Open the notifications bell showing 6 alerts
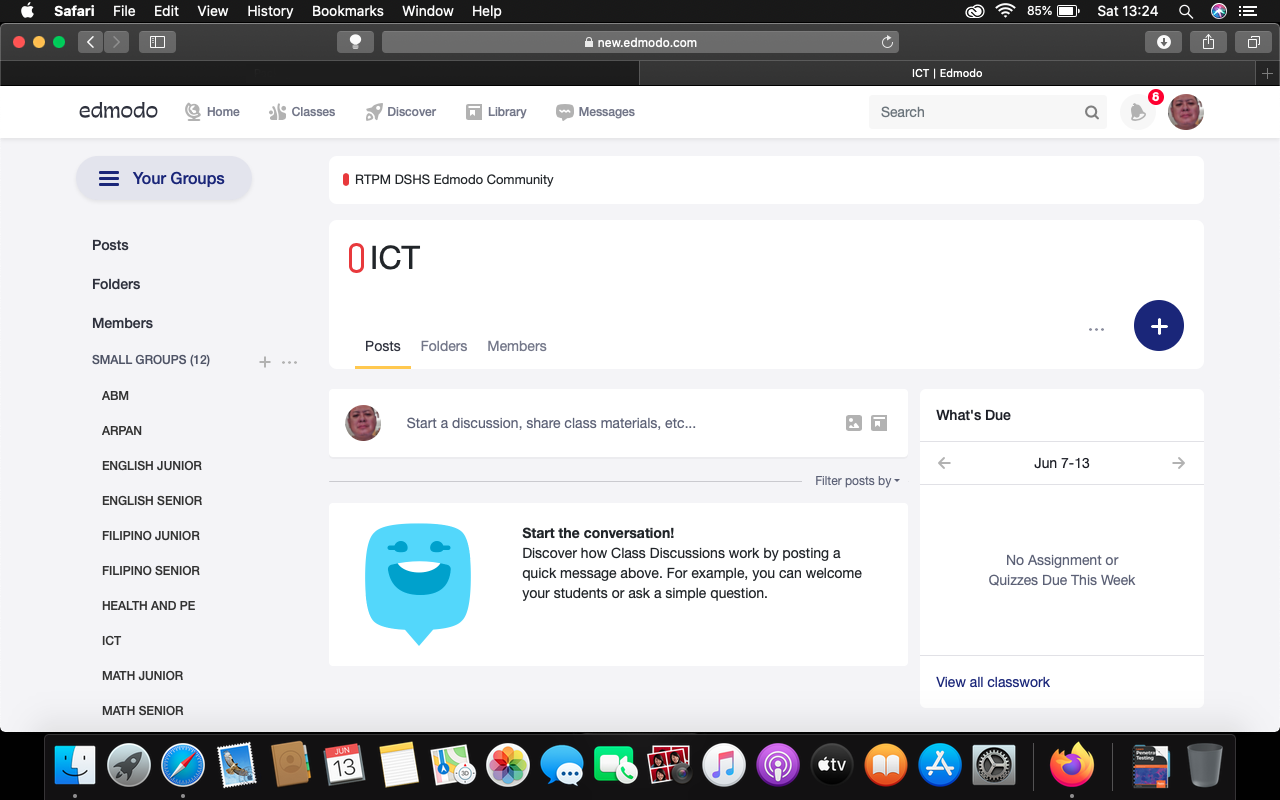 pos(1137,112)
